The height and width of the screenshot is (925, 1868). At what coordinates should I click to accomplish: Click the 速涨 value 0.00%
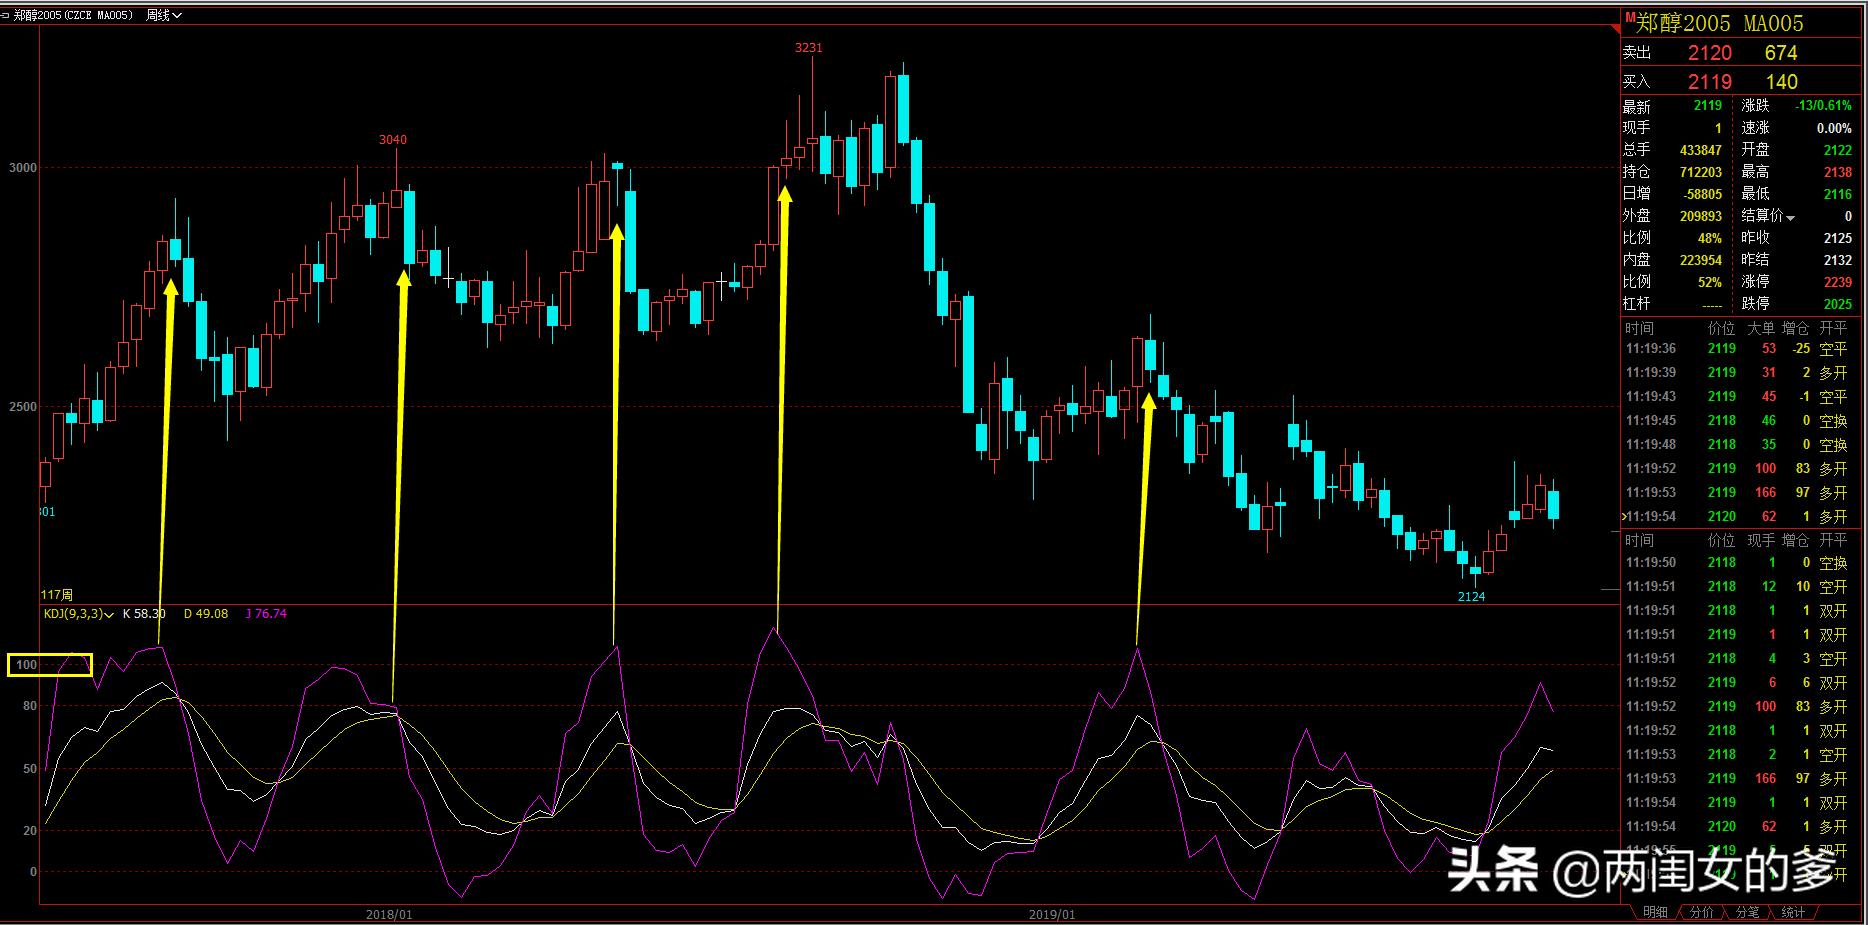tap(1834, 128)
